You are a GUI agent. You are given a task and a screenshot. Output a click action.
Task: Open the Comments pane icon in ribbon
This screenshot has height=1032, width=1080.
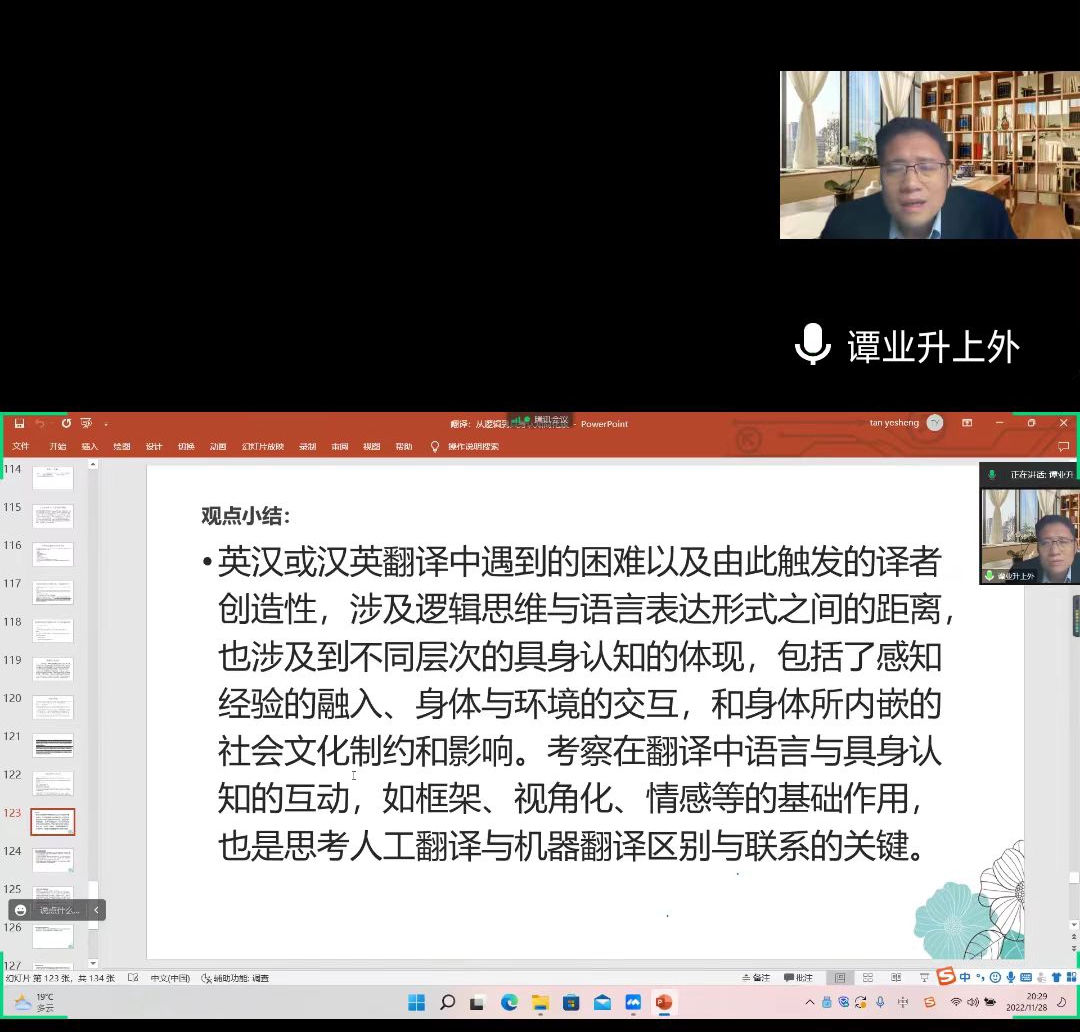1063,447
